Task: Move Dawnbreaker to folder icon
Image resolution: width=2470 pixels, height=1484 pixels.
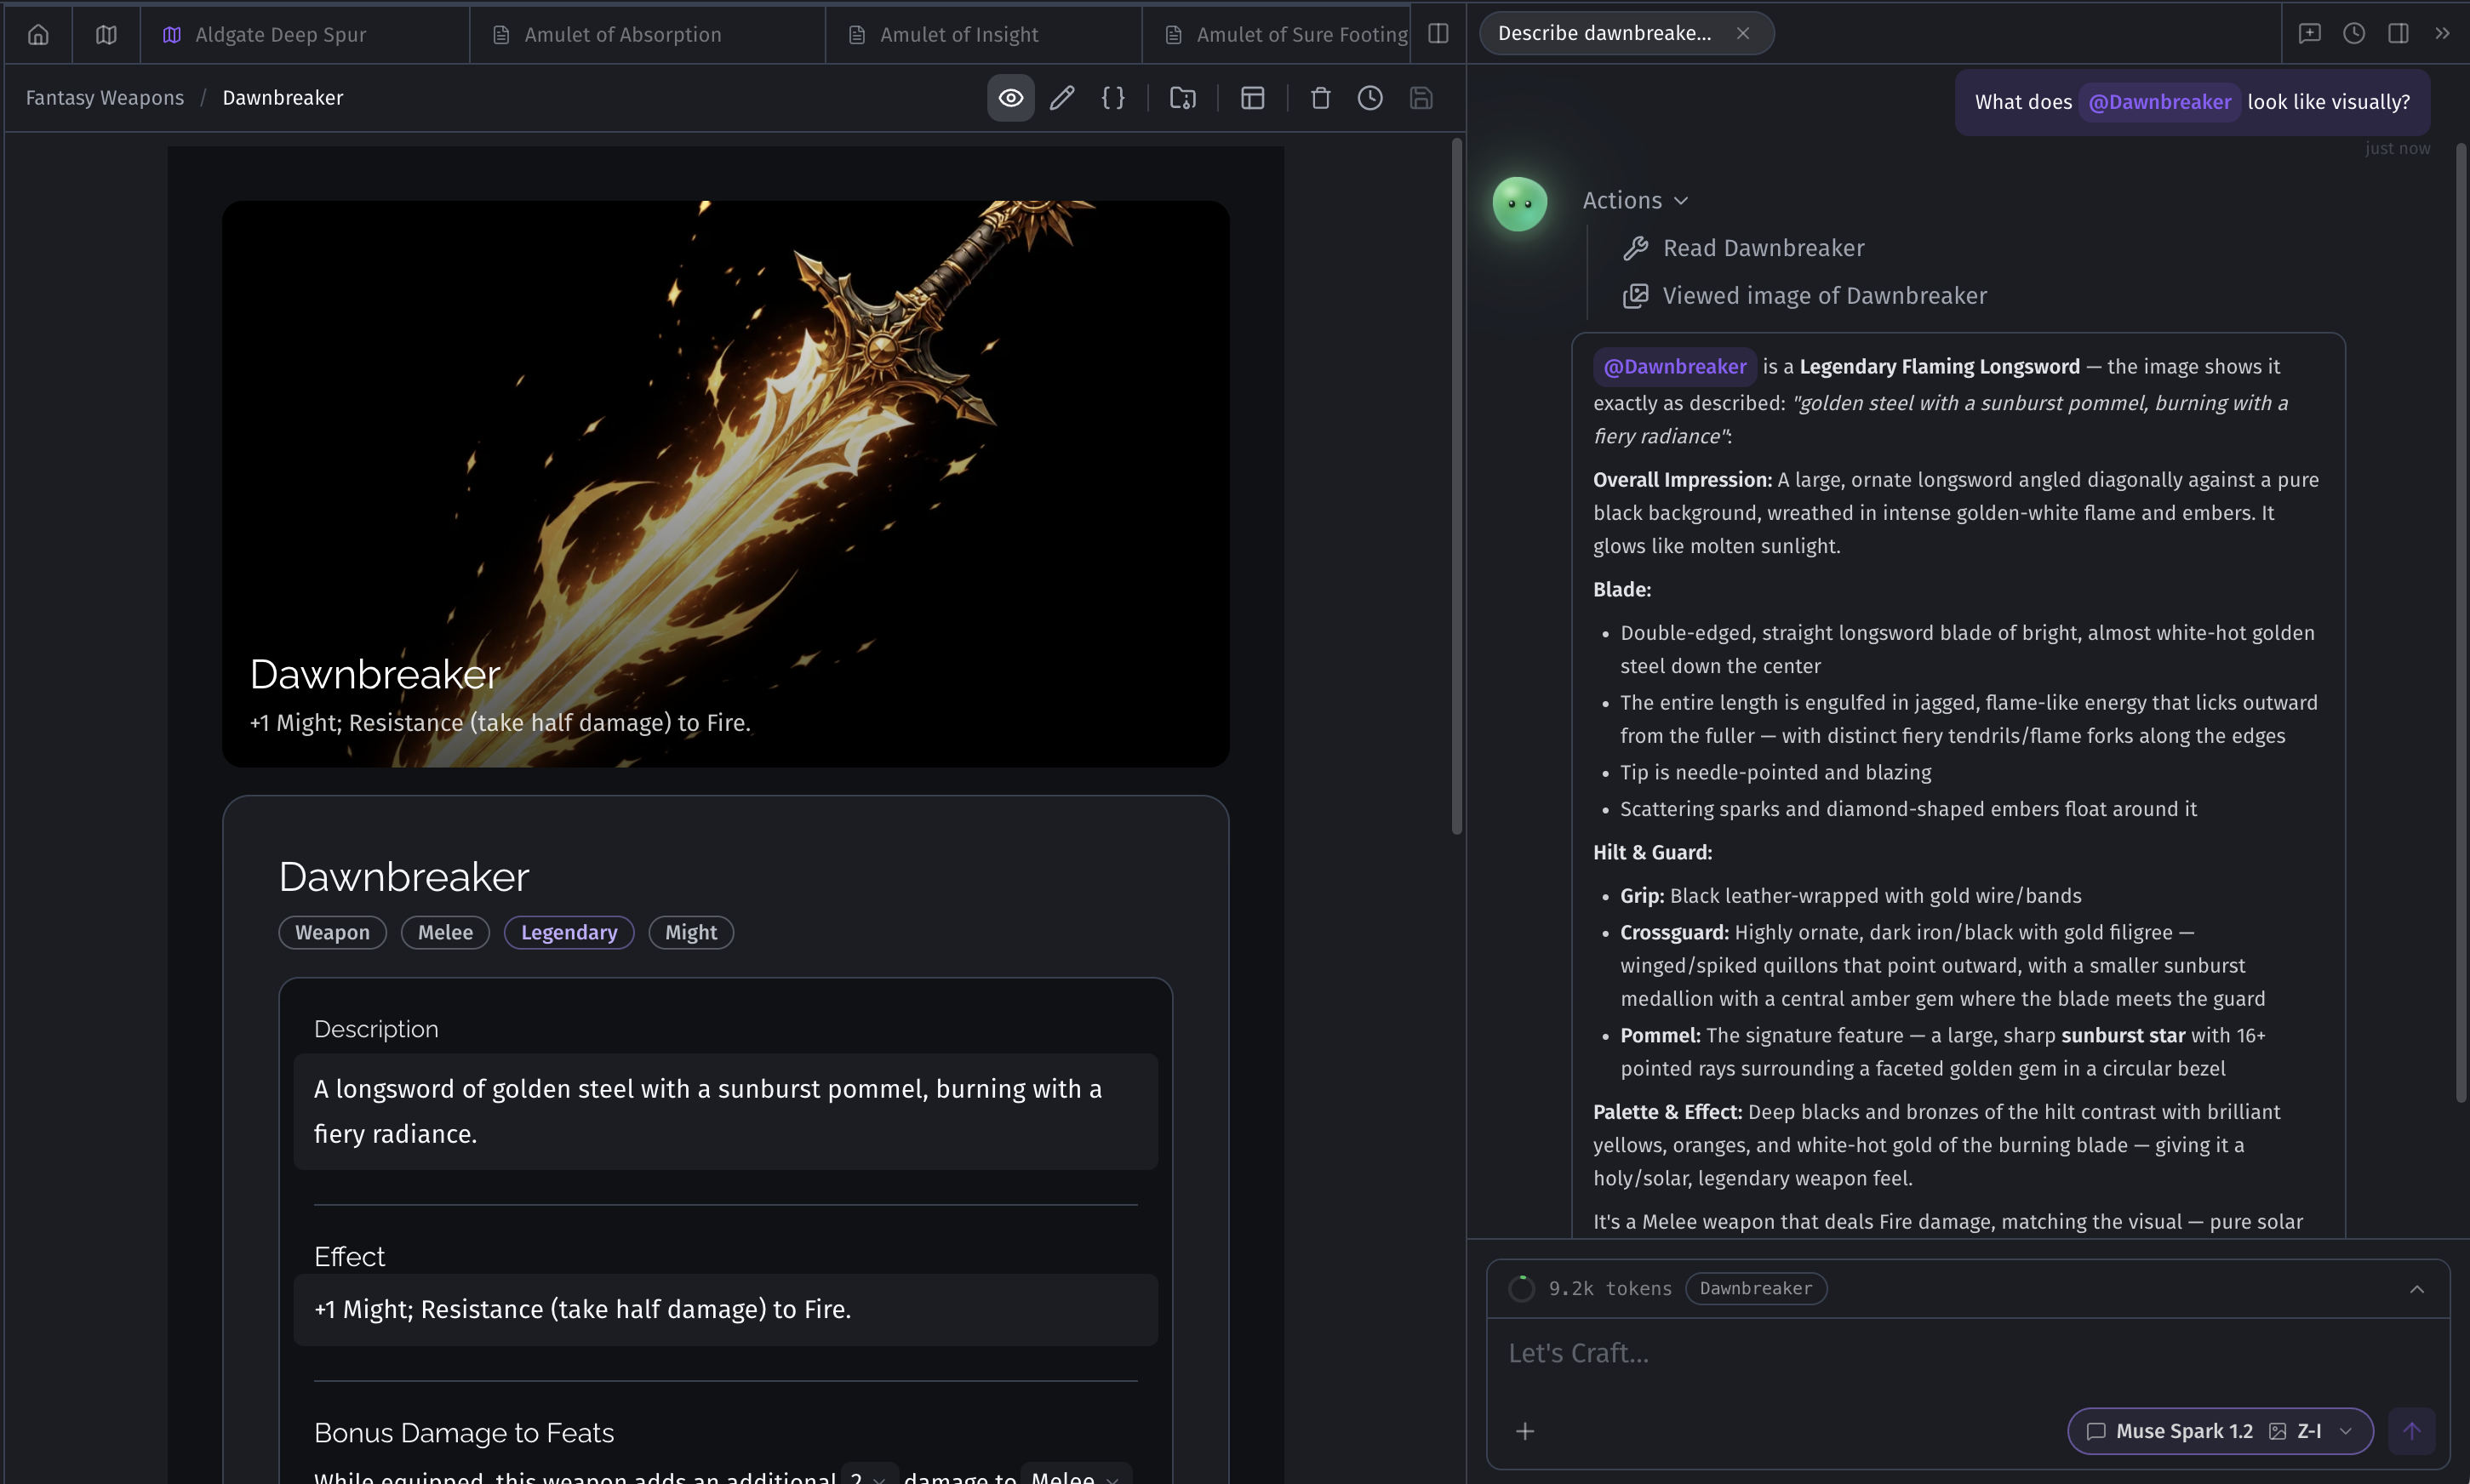Action: (1183, 98)
